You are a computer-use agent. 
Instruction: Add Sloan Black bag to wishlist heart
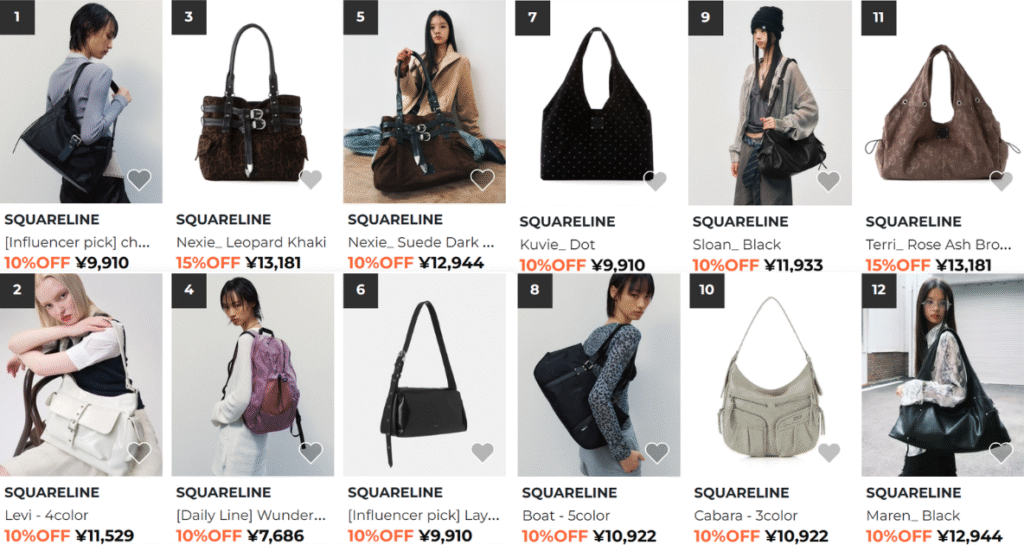[x=828, y=181]
